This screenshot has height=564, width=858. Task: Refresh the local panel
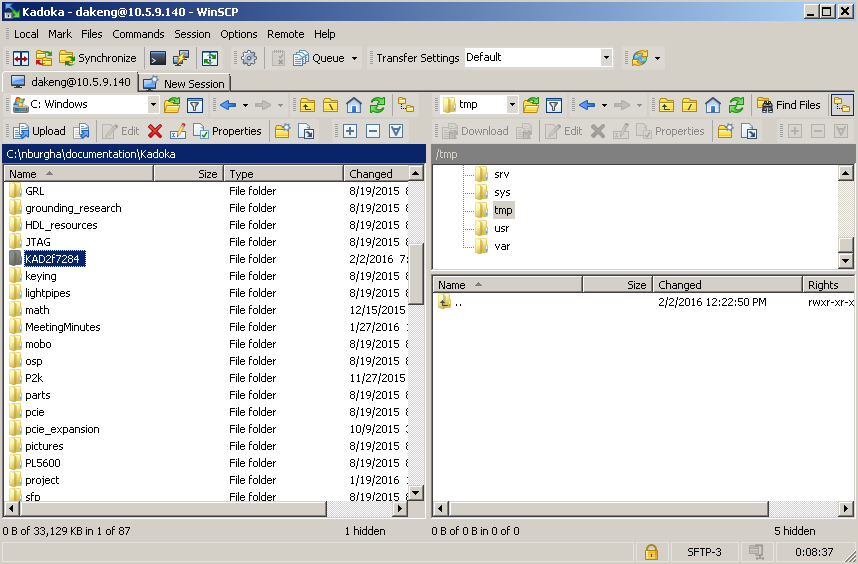point(377,105)
